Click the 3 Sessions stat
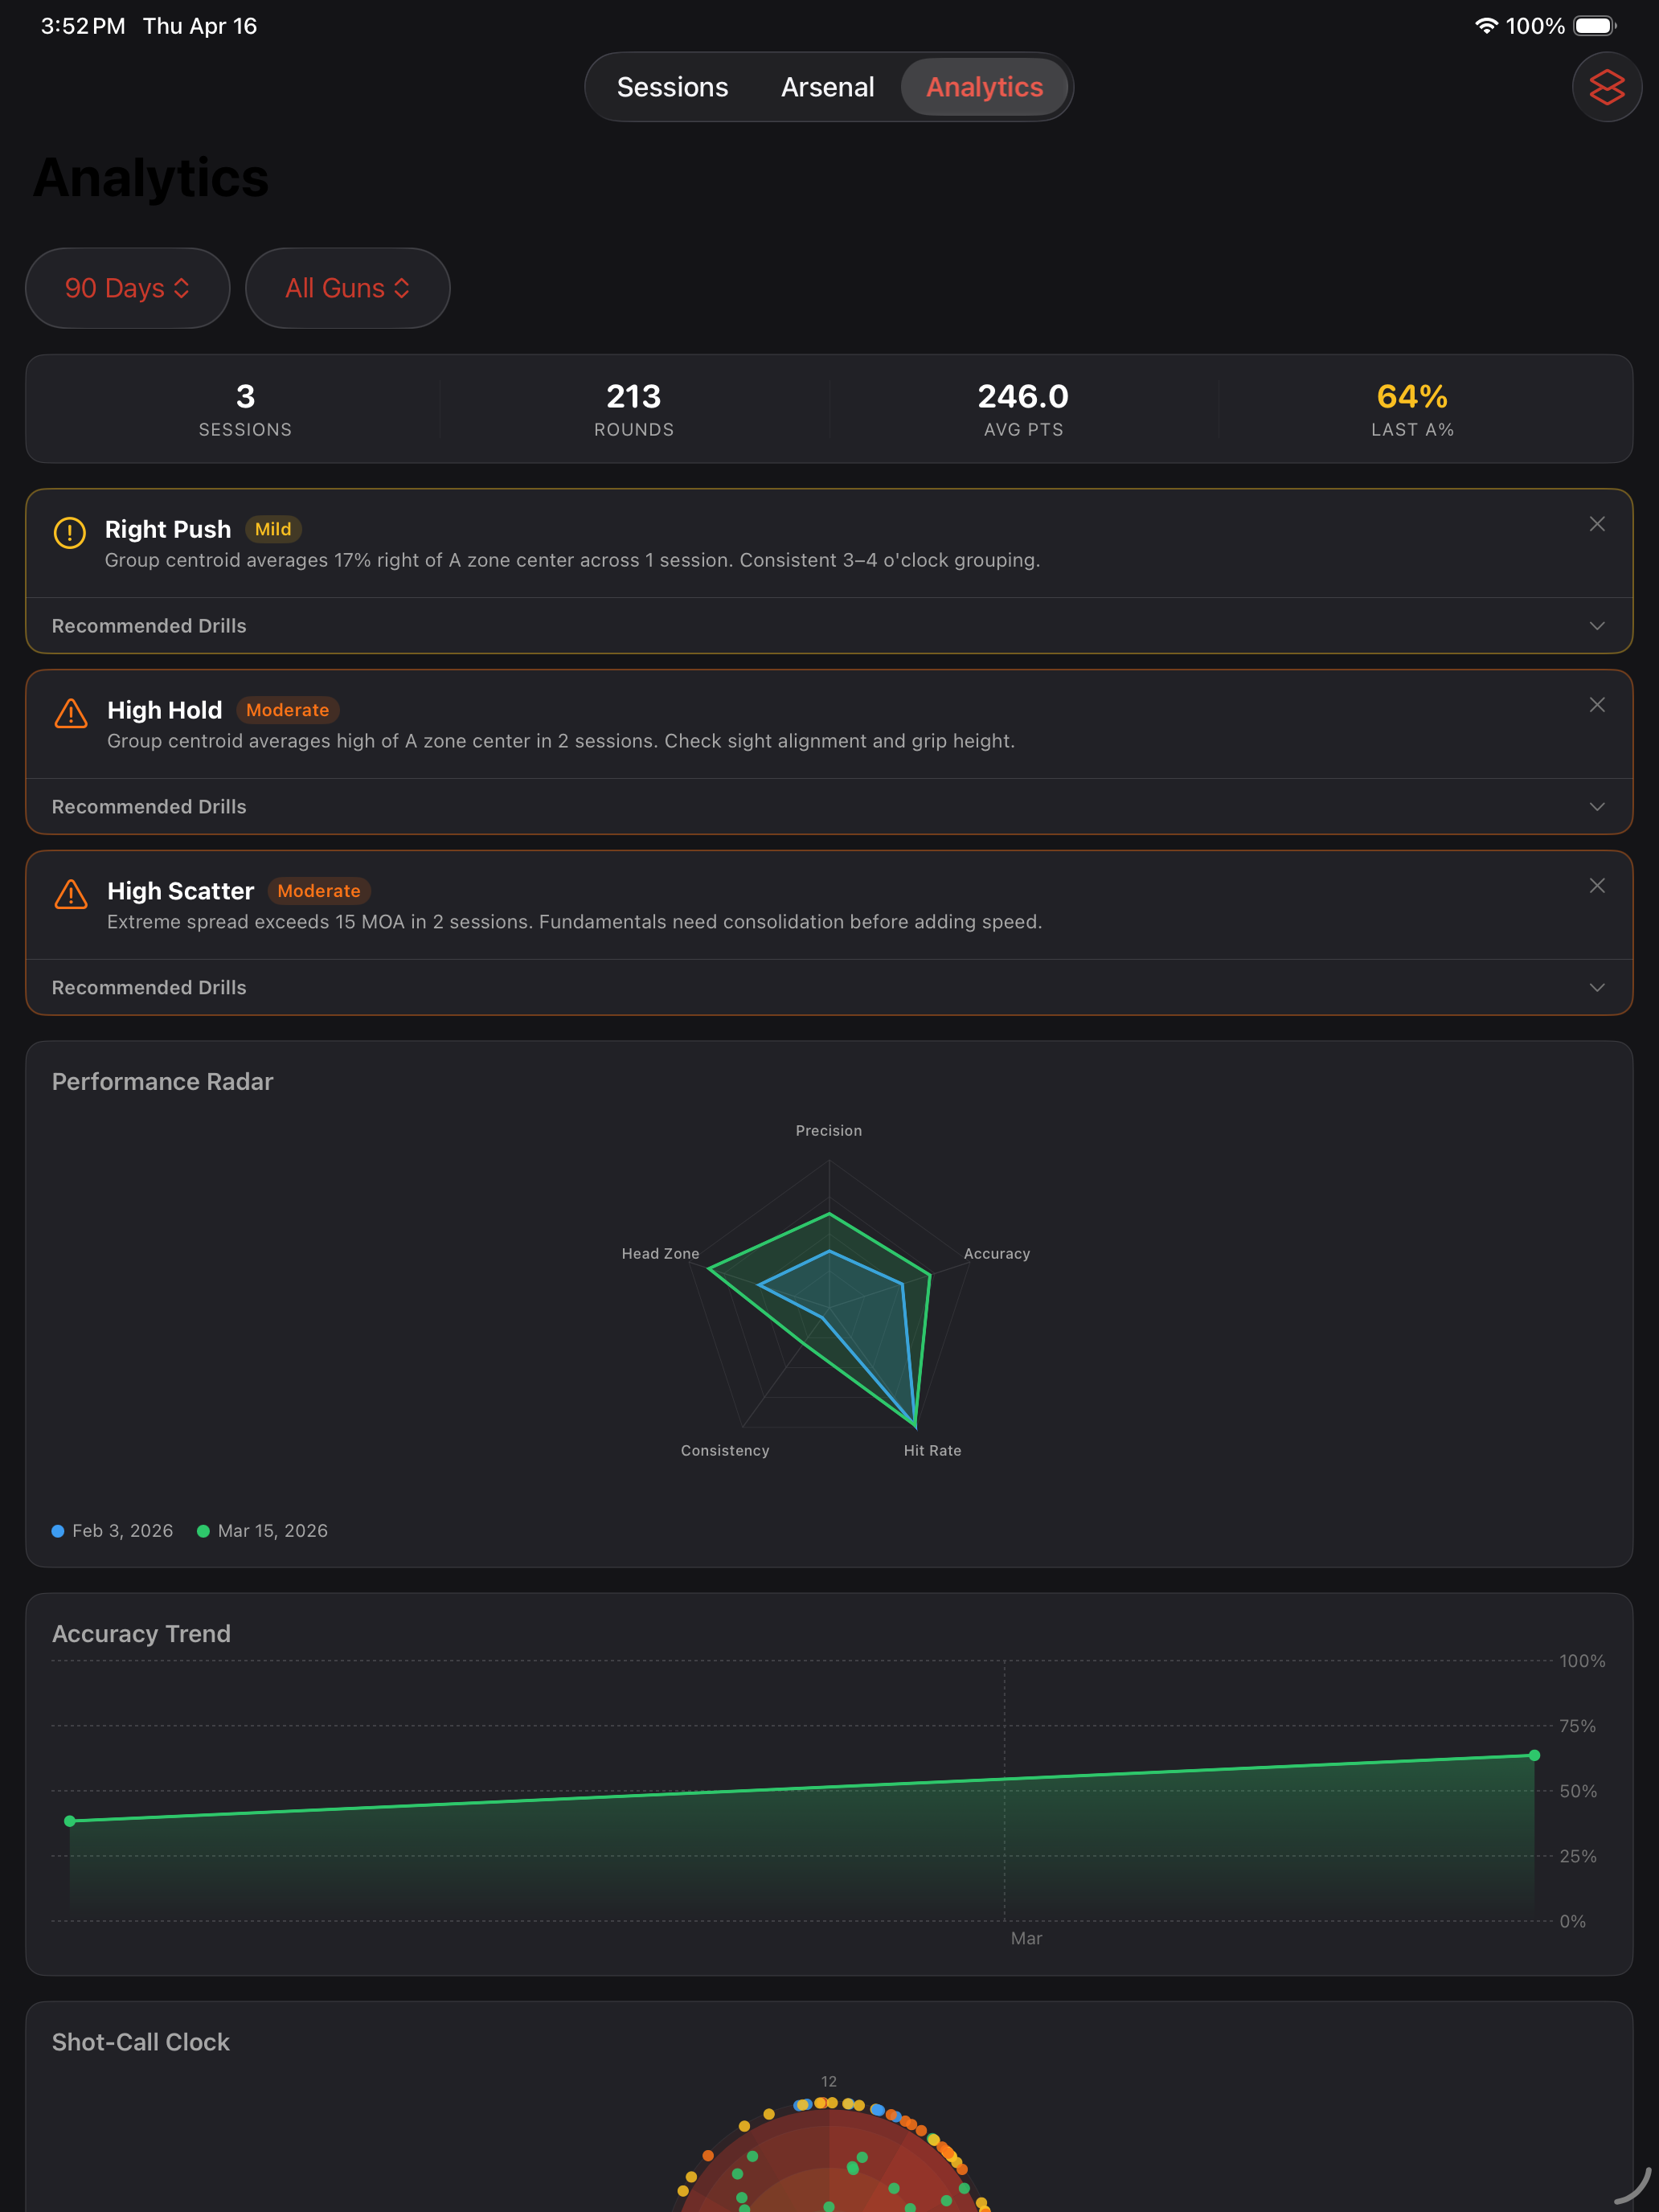The width and height of the screenshot is (1659, 2212). coord(245,409)
